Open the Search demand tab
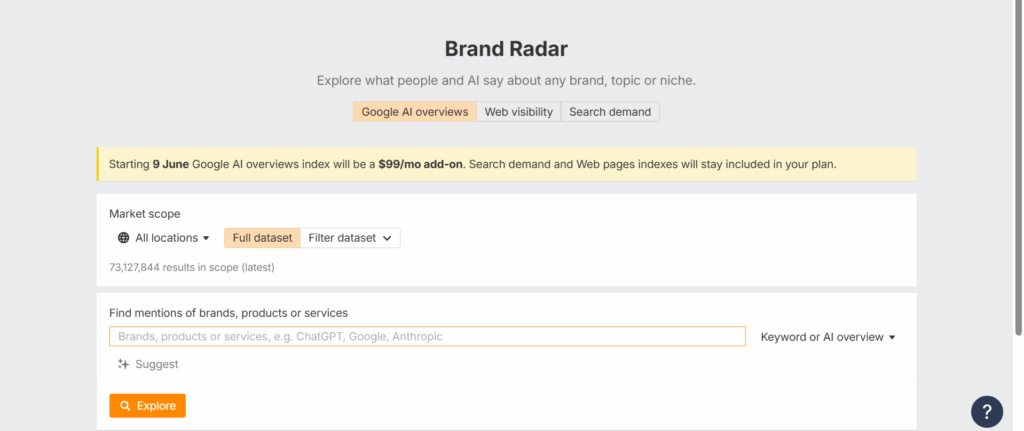Screen dimensions: 1024x431 pos(610,112)
